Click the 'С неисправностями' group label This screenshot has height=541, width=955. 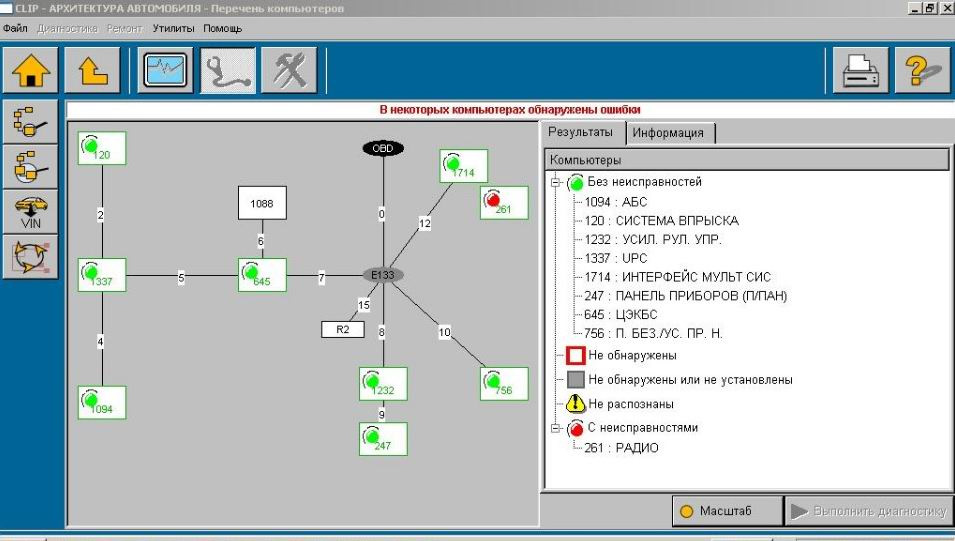[643, 428]
